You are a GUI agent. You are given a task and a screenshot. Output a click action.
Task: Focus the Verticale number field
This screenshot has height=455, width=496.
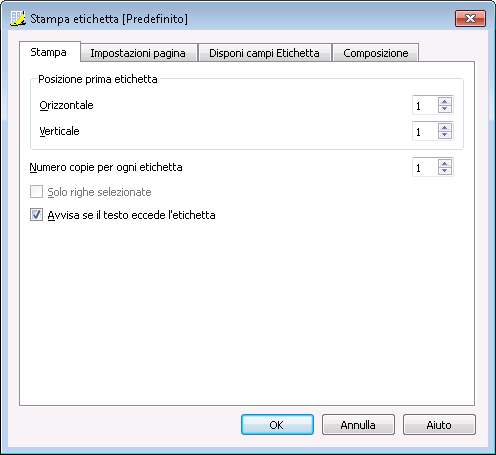[x=425, y=131]
